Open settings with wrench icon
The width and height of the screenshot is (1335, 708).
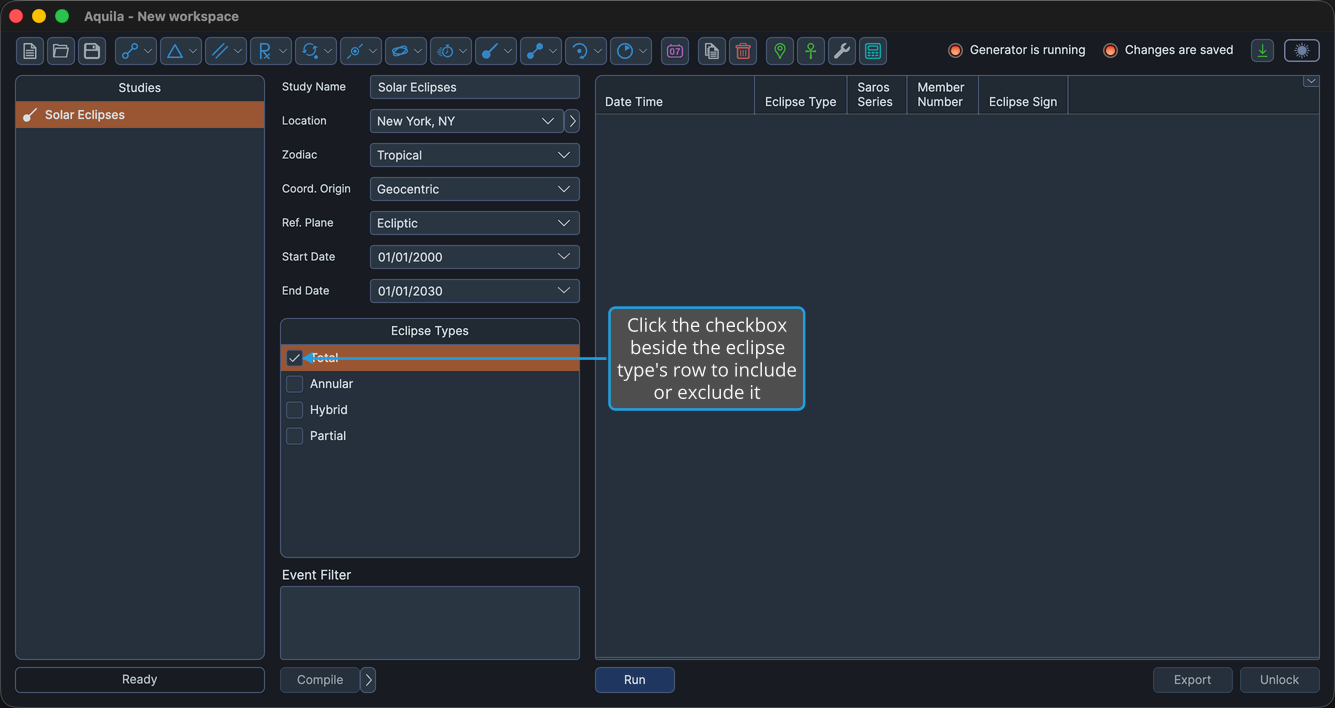(x=841, y=51)
